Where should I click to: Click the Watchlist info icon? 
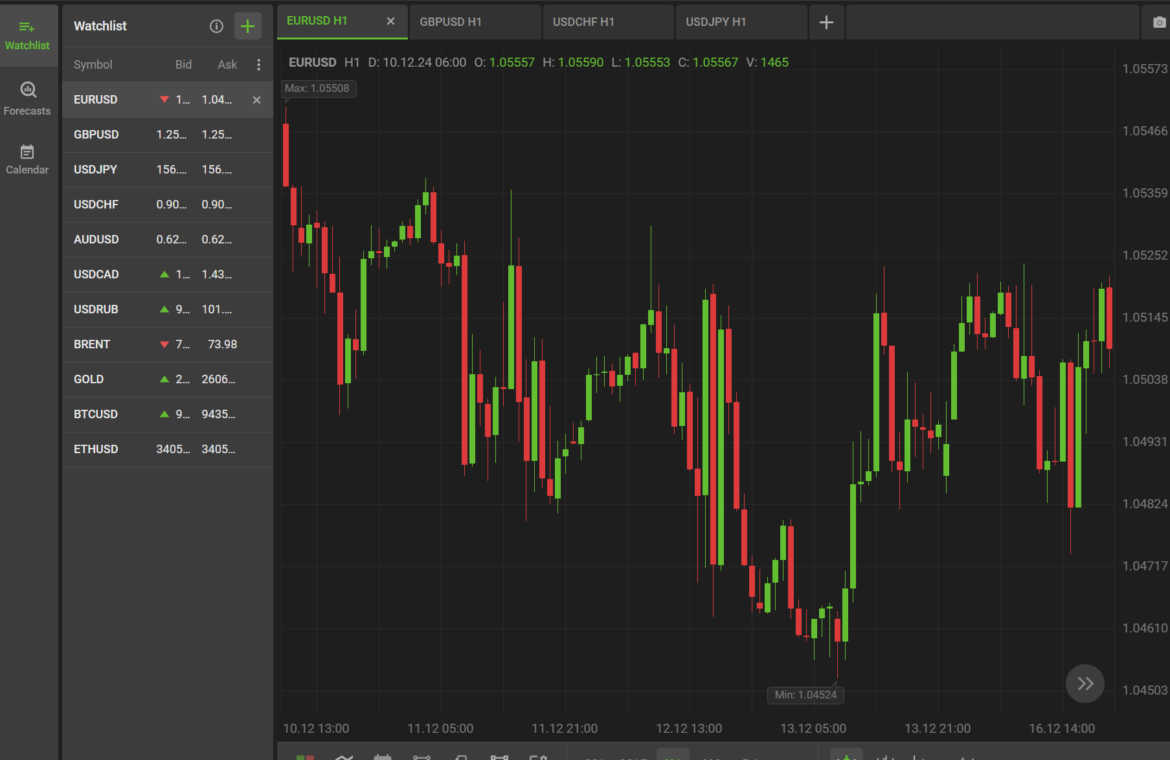216,26
